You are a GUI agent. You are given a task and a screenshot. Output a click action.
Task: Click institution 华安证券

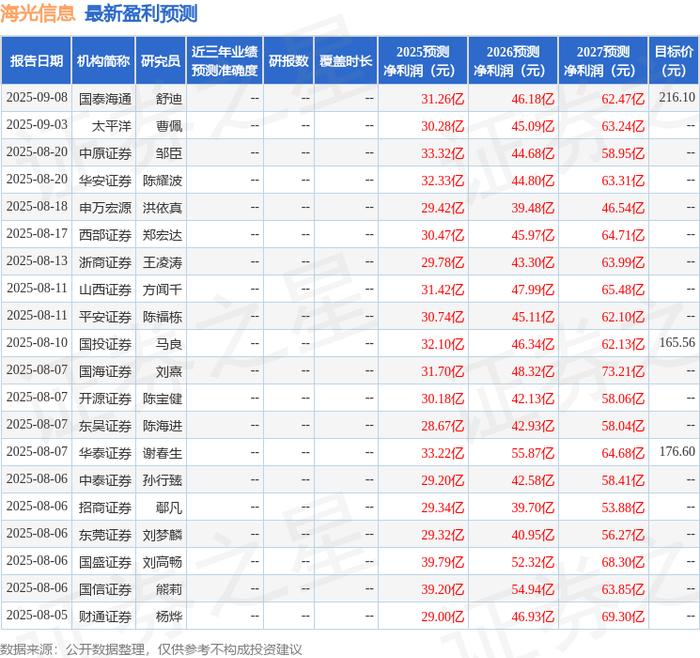click(105, 180)
